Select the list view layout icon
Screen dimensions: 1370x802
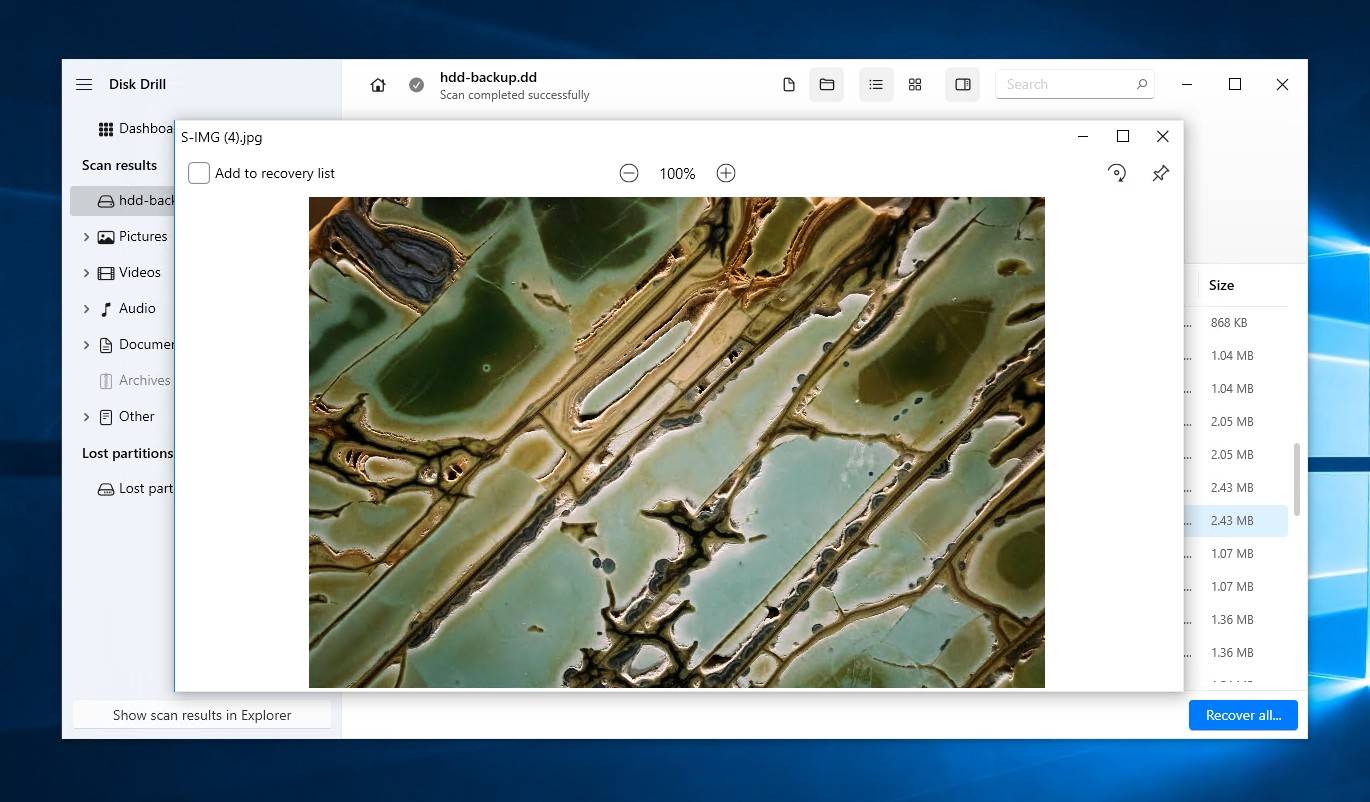(876, 85)
